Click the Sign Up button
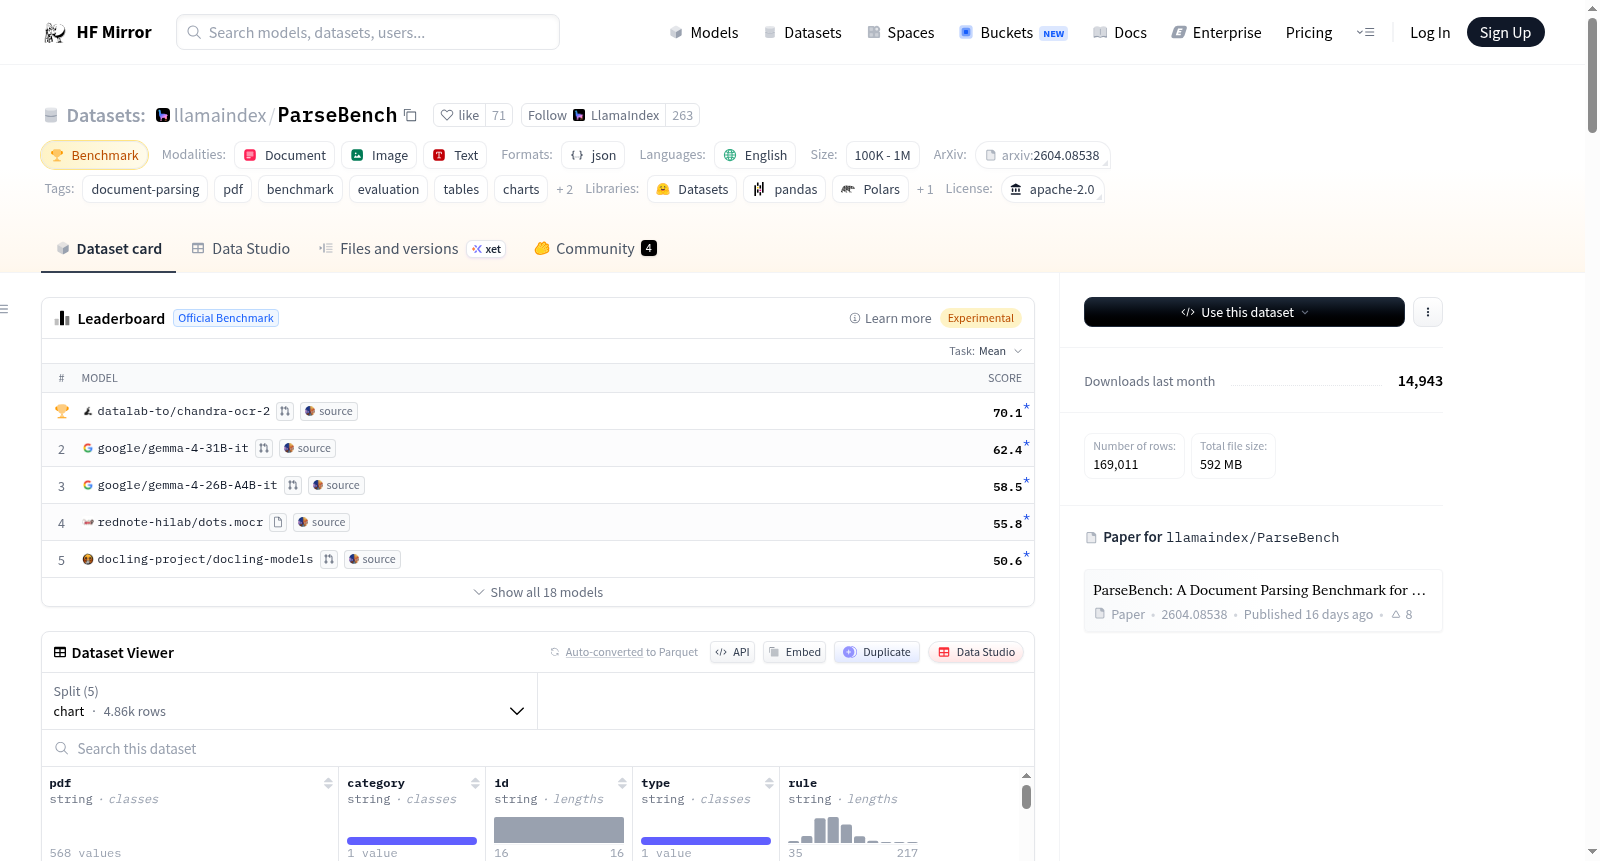Screen dimensions: 1600x861 click(1505, 32)
